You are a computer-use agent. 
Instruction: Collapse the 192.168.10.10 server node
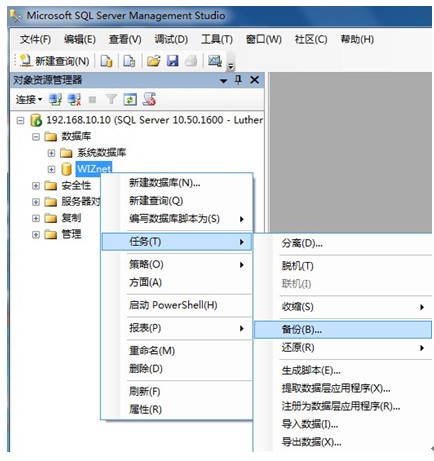[x=20, y=120]
